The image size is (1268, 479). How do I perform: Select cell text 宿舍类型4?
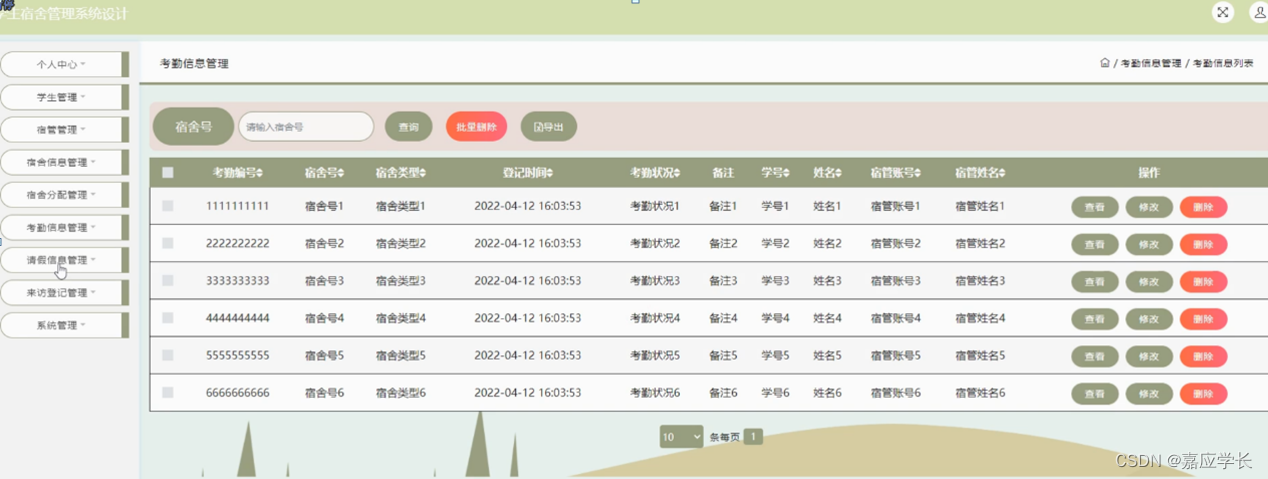(x=400, y=318)
